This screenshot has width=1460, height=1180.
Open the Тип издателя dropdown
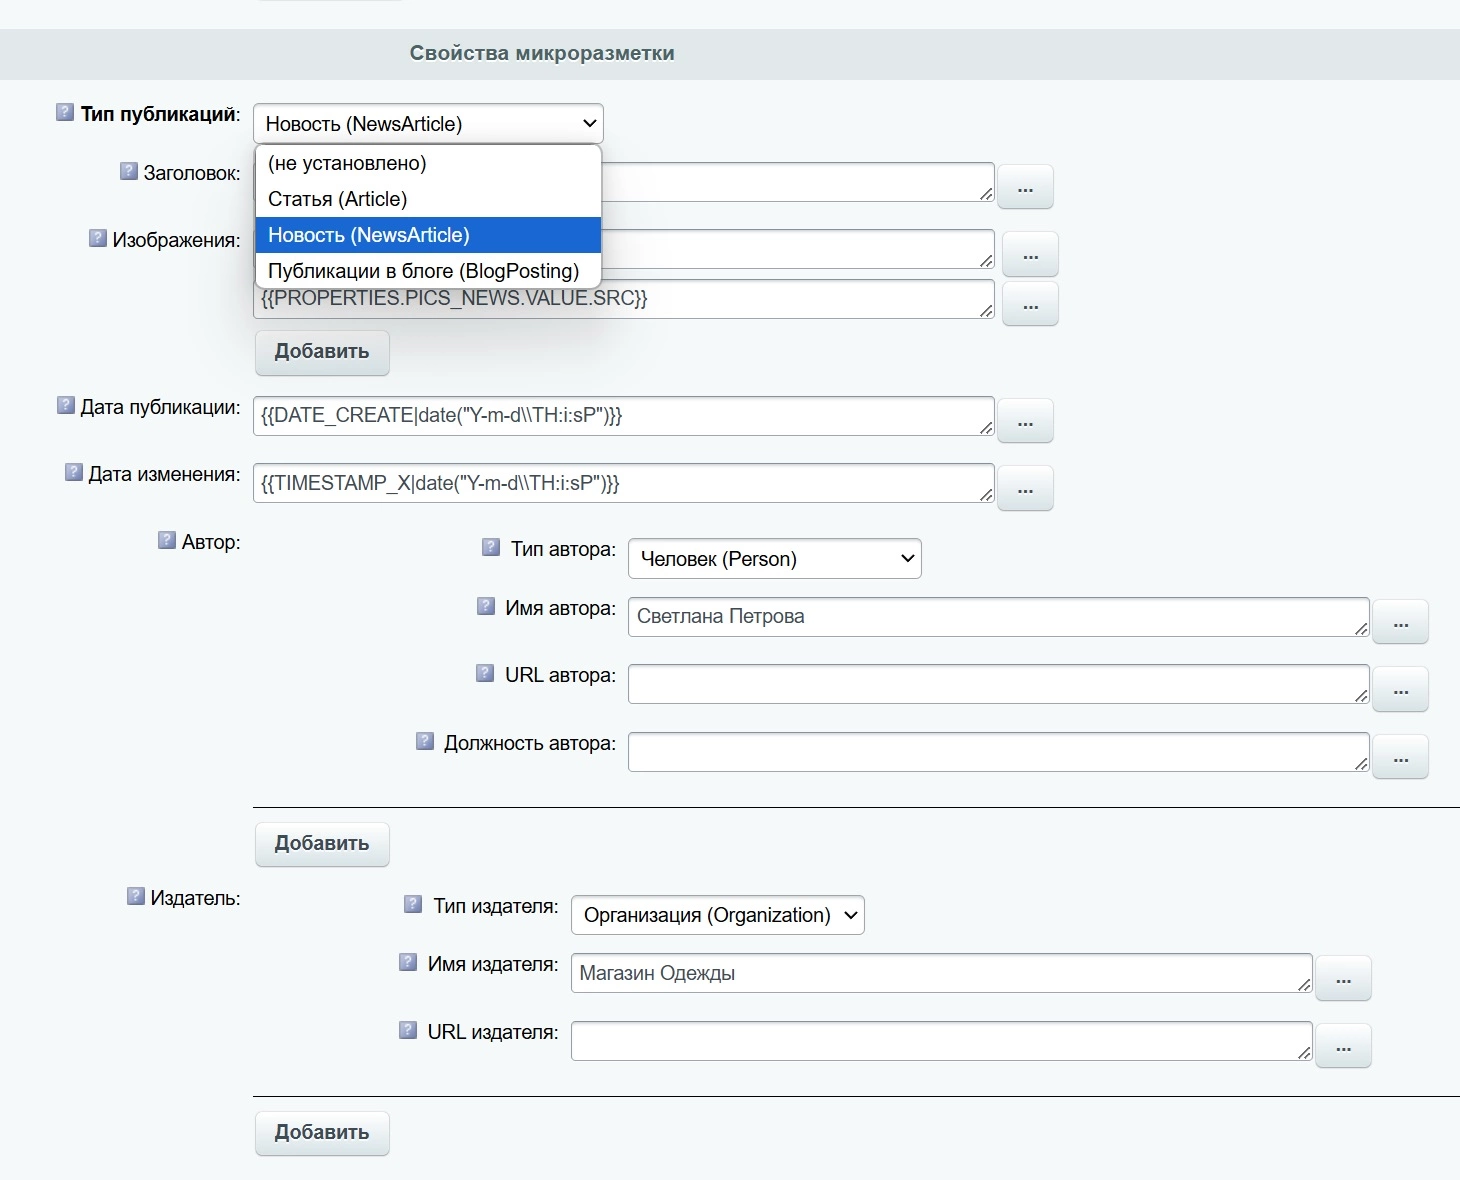pyautogui.click(x=717, y=915)
